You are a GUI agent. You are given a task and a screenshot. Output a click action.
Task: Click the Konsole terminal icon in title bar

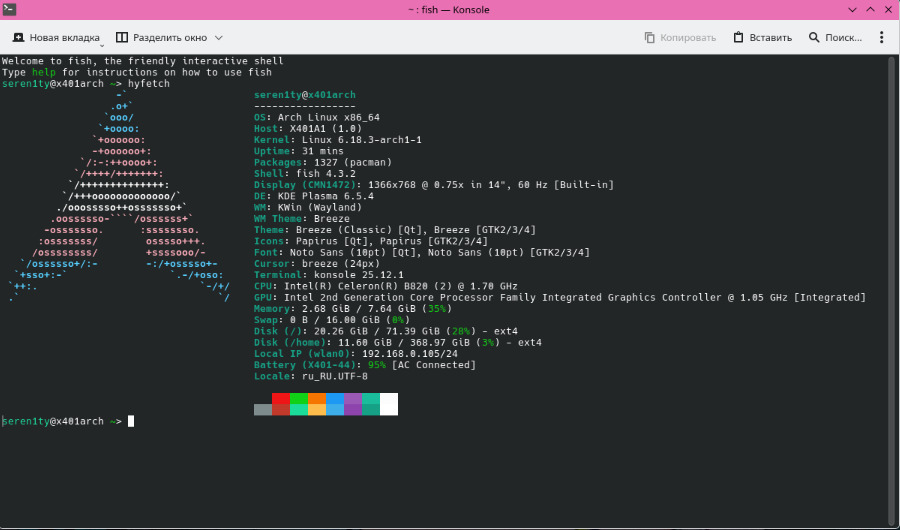click(x=11, y=9)
